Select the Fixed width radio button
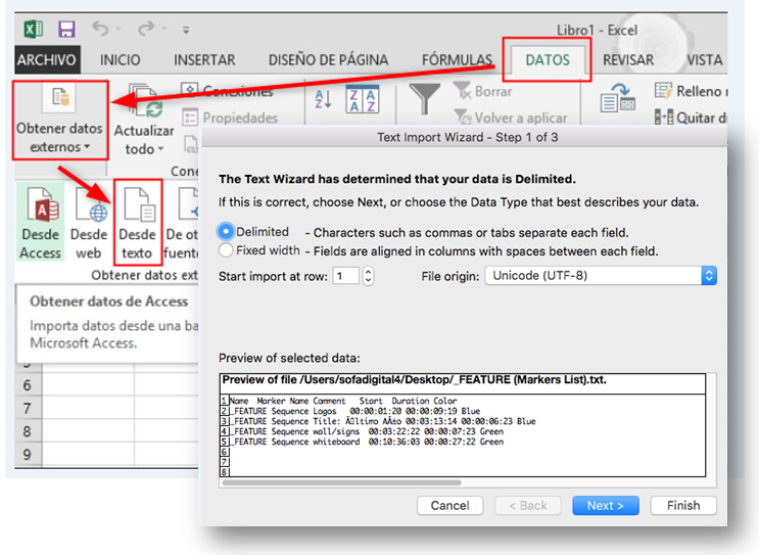 point(226,250)
